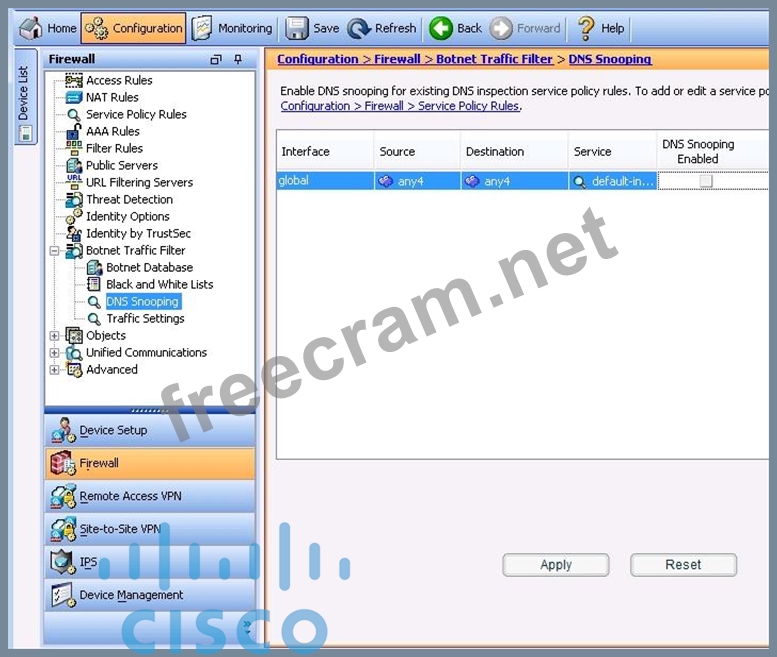Screen dimensions: 777x657
Task: Click the Apply button
Action: [555, 565]
